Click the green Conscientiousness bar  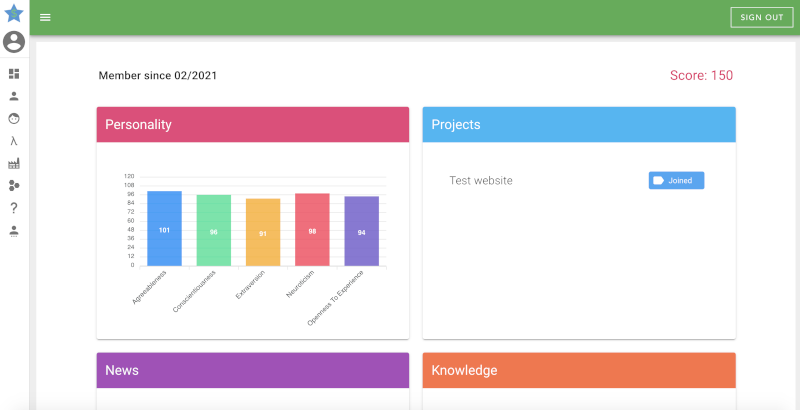coord(213,230)
